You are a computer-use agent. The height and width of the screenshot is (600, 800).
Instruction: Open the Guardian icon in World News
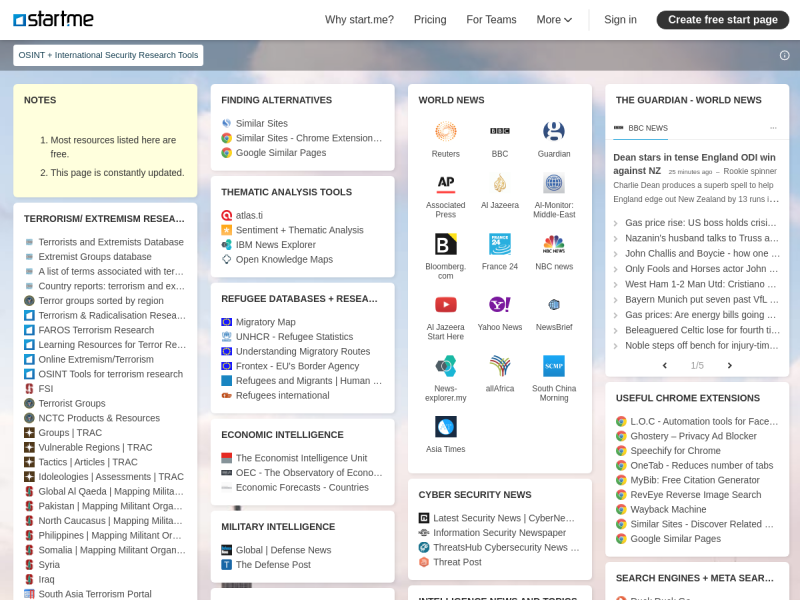click(554, 132)
